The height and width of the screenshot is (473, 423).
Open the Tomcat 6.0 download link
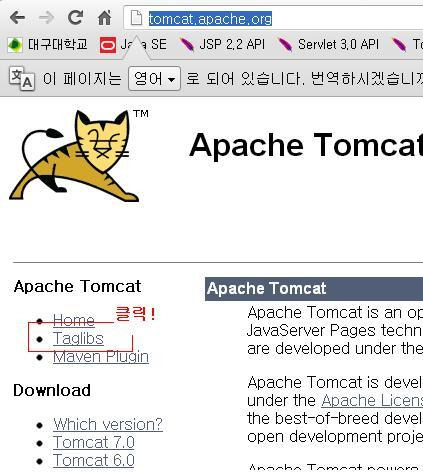pos(94,461)
